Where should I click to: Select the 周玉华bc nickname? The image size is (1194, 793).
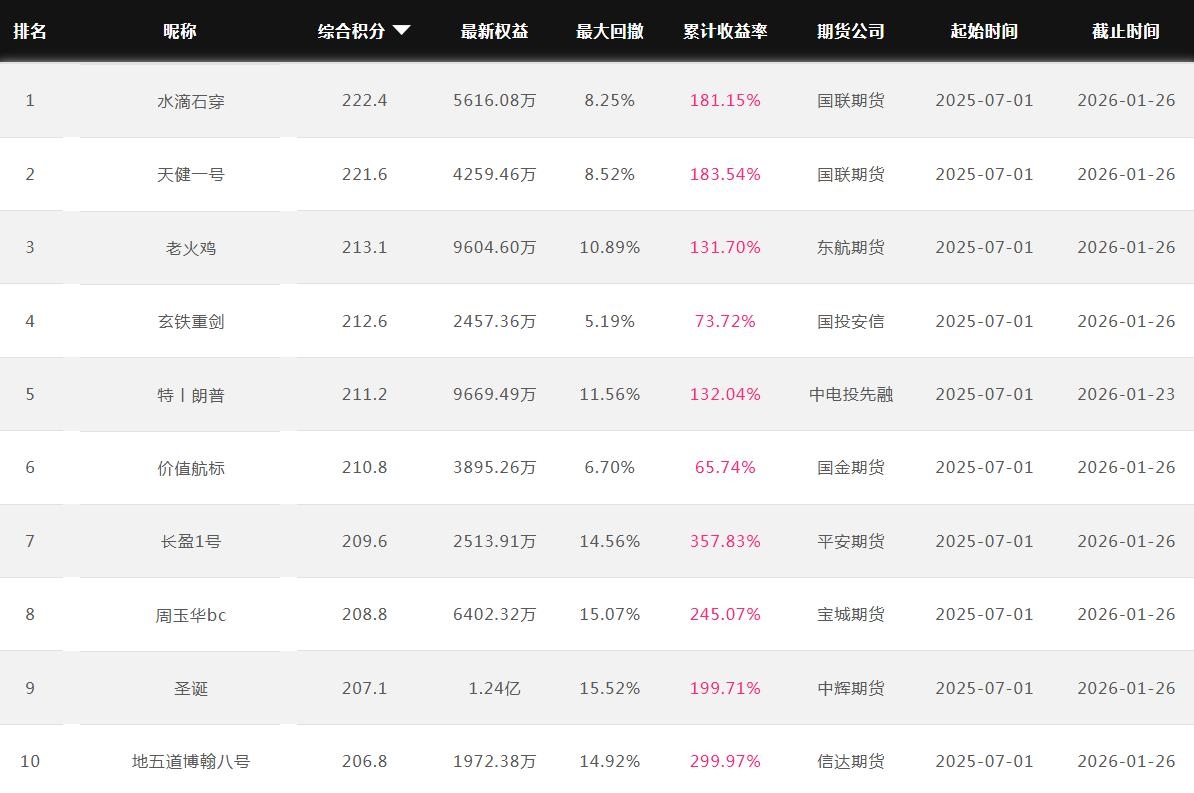coord(190,615)
